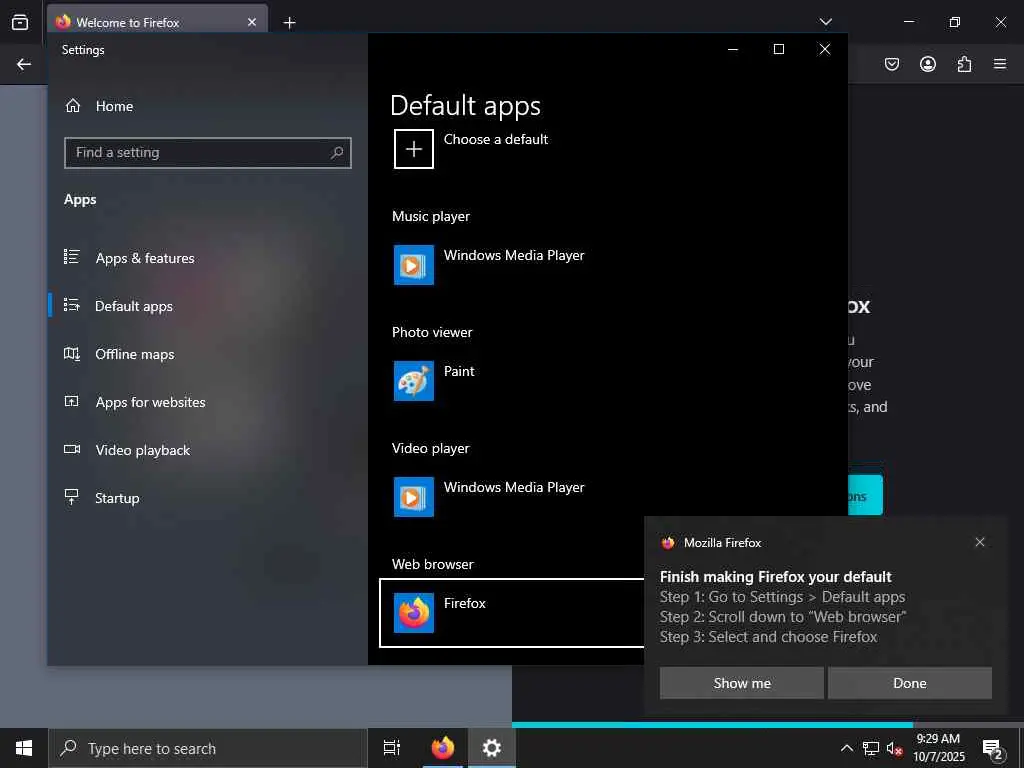The image size is (1024, 768).
Task: Expand list all tabs chevron in Firefox
Action: click(x=825, y=22)
